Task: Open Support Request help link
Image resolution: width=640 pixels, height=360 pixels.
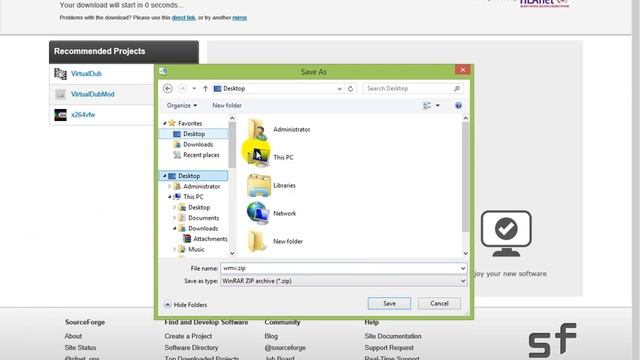Action: pyautogui.click(x=389, y=348)
